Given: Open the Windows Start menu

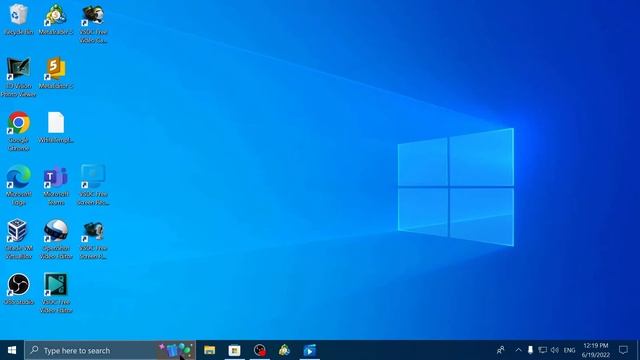Looking at the screenshot, I should (x=12, y=350).
